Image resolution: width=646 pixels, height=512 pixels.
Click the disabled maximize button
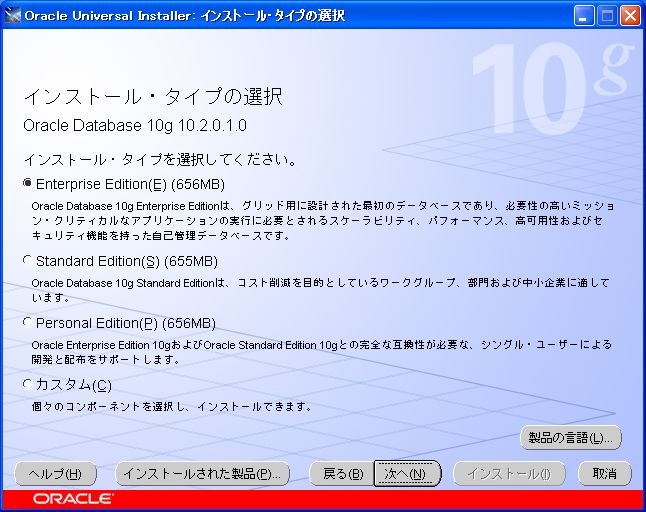[x=607, y=16]
